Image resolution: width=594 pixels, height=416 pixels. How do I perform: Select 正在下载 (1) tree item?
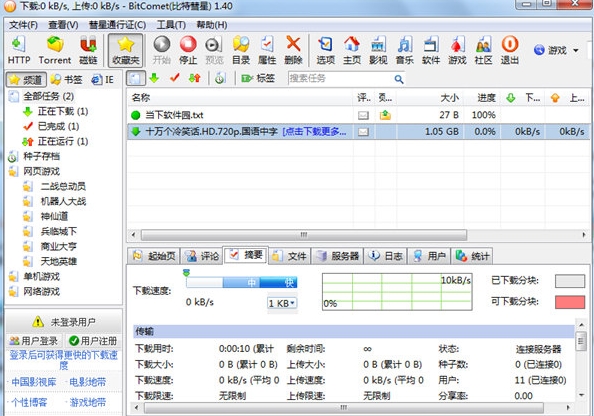pos(55,111)
